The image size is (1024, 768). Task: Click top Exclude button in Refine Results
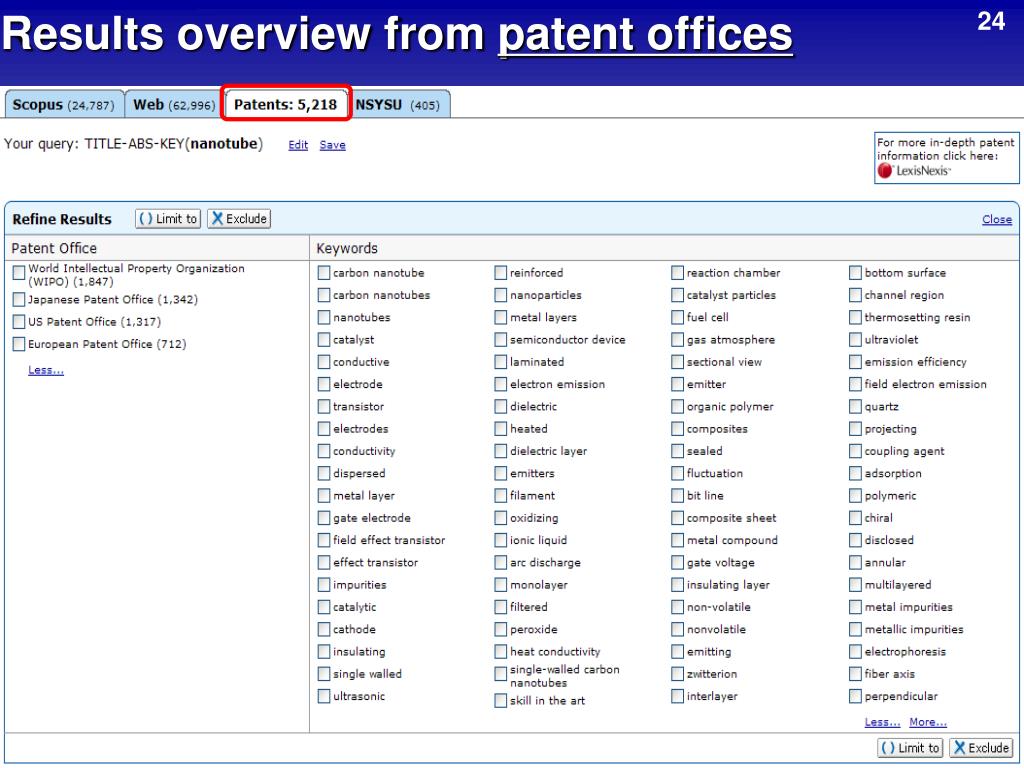239,219
